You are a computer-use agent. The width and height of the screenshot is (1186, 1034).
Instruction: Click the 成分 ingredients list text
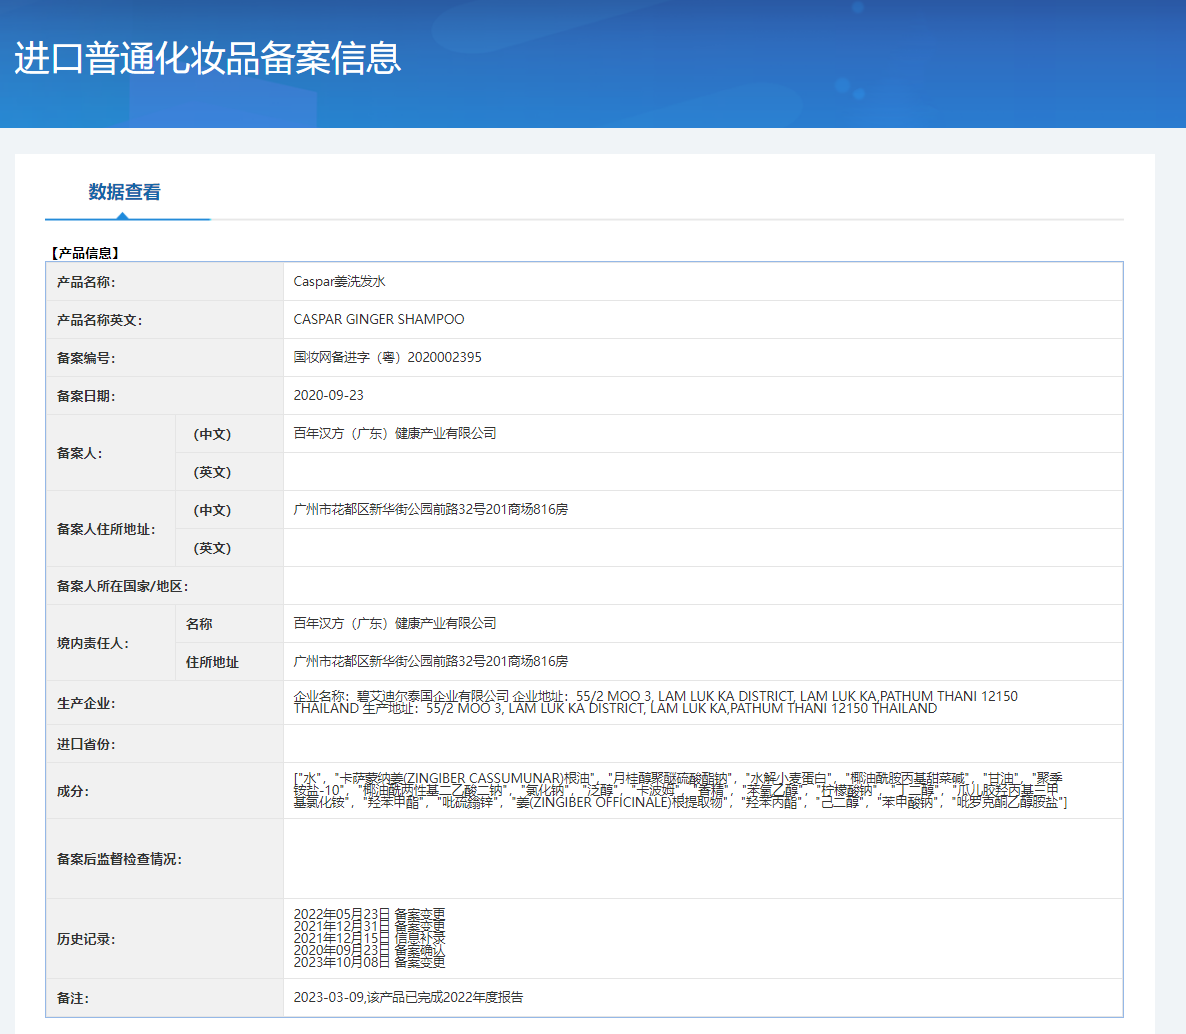680,790
